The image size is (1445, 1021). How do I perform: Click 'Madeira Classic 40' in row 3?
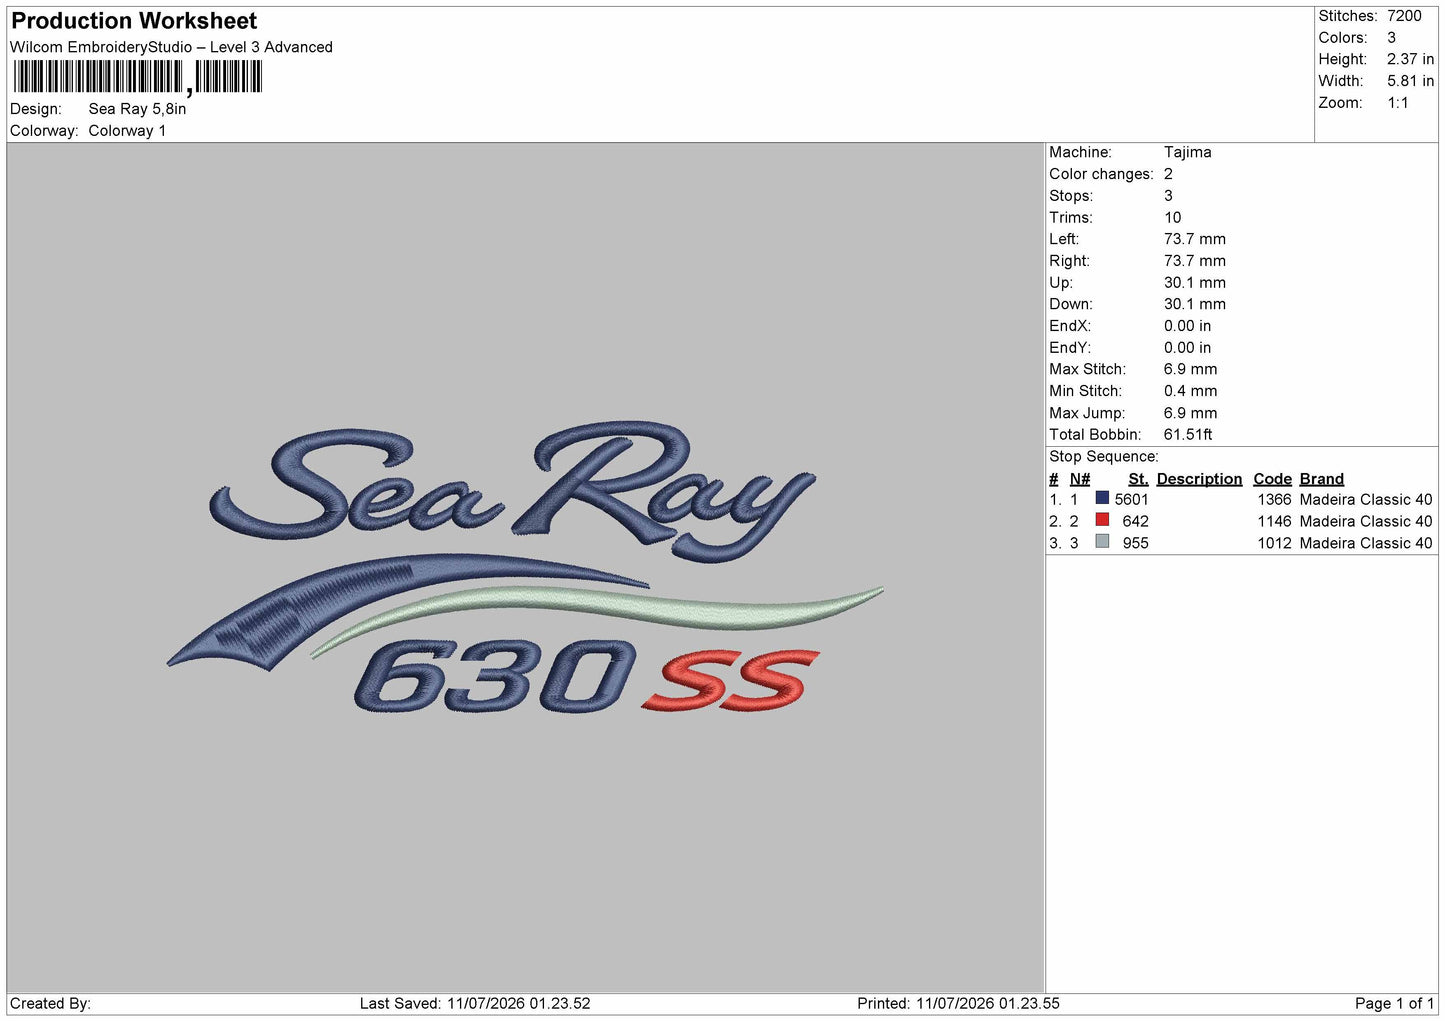[x=1365, y=543]
